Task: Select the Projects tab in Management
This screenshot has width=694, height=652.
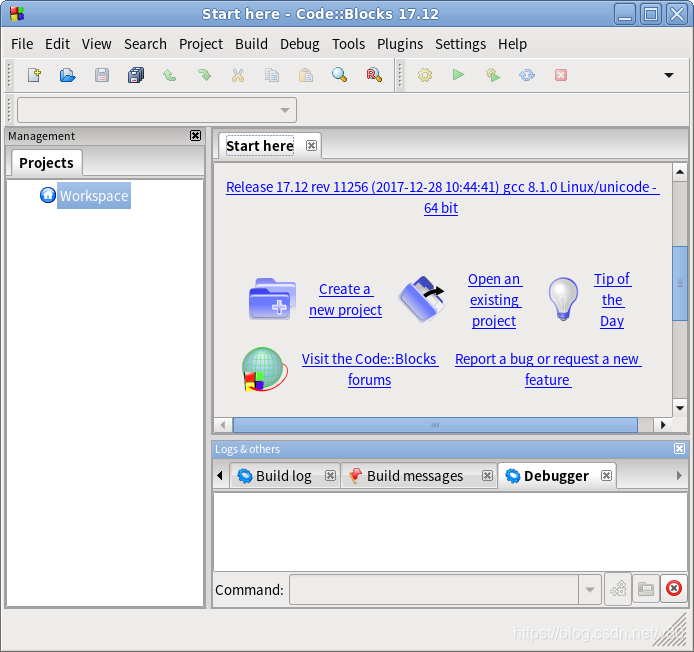Action: pyautogui.click(x=46, y=163)
